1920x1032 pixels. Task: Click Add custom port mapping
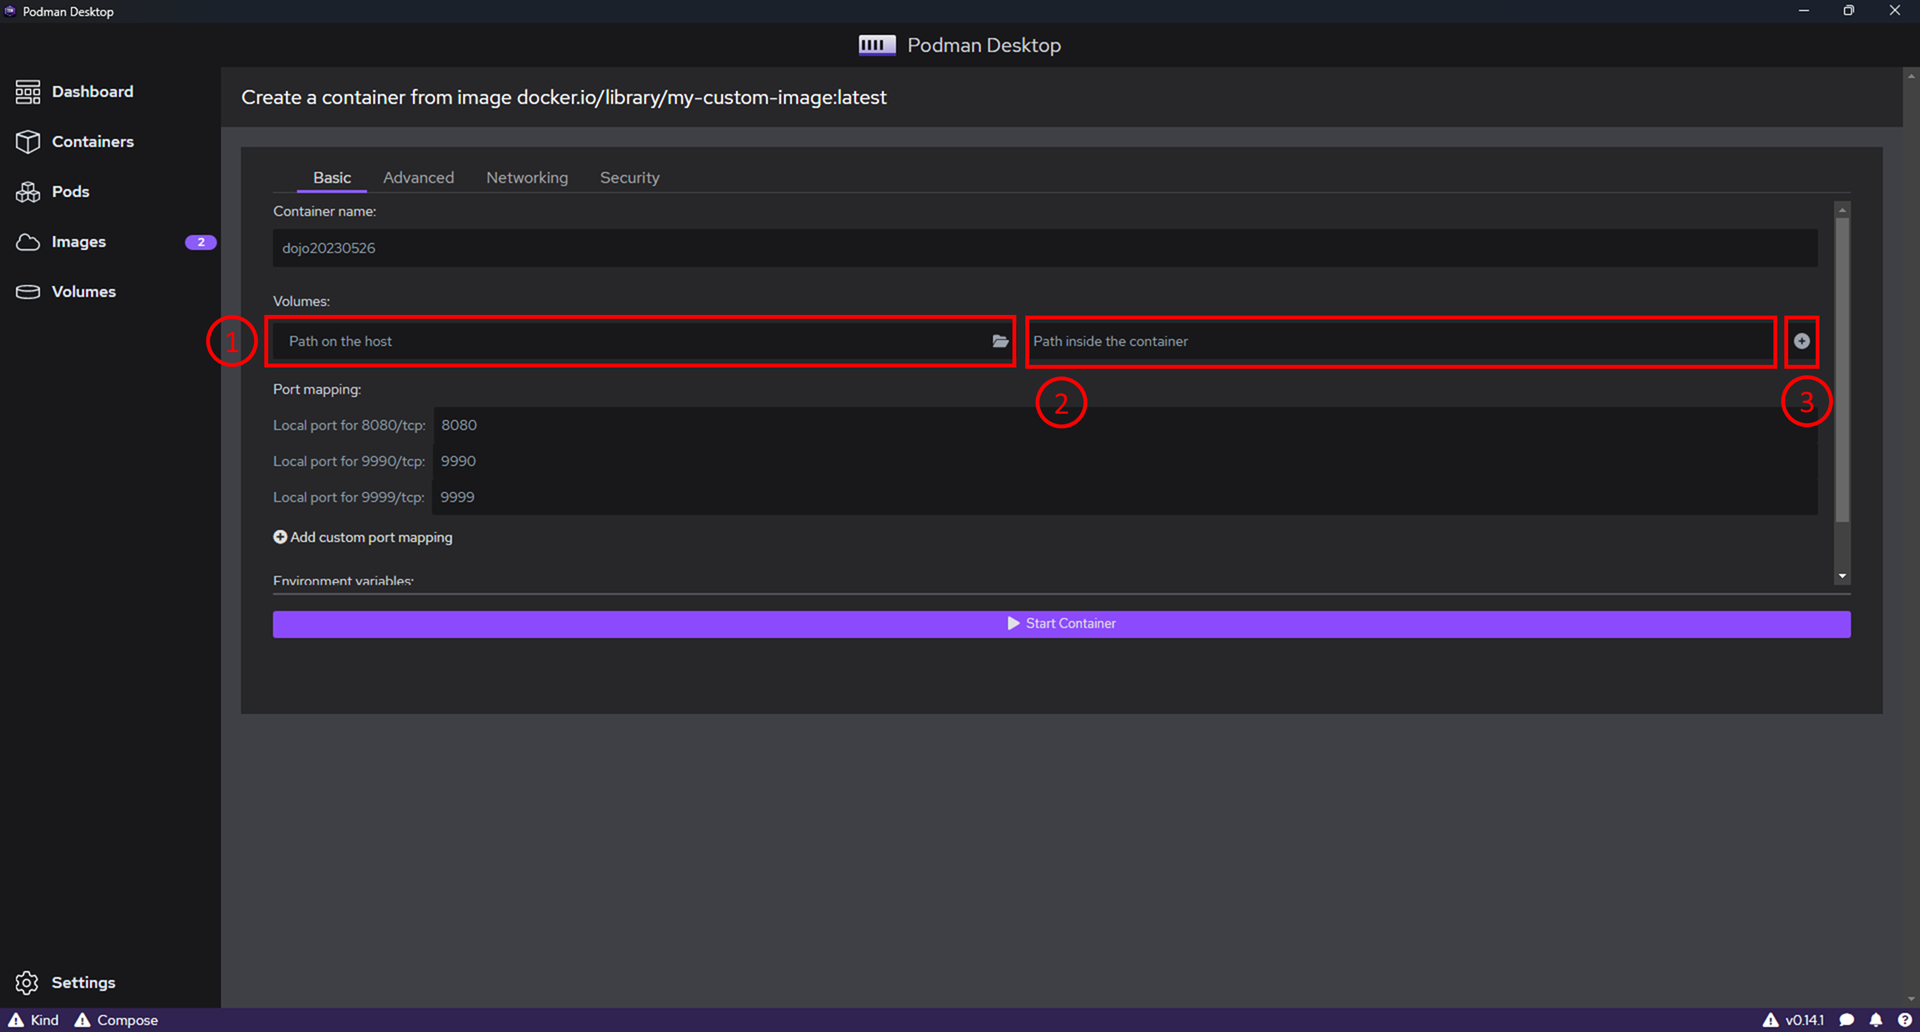point(363,537)
